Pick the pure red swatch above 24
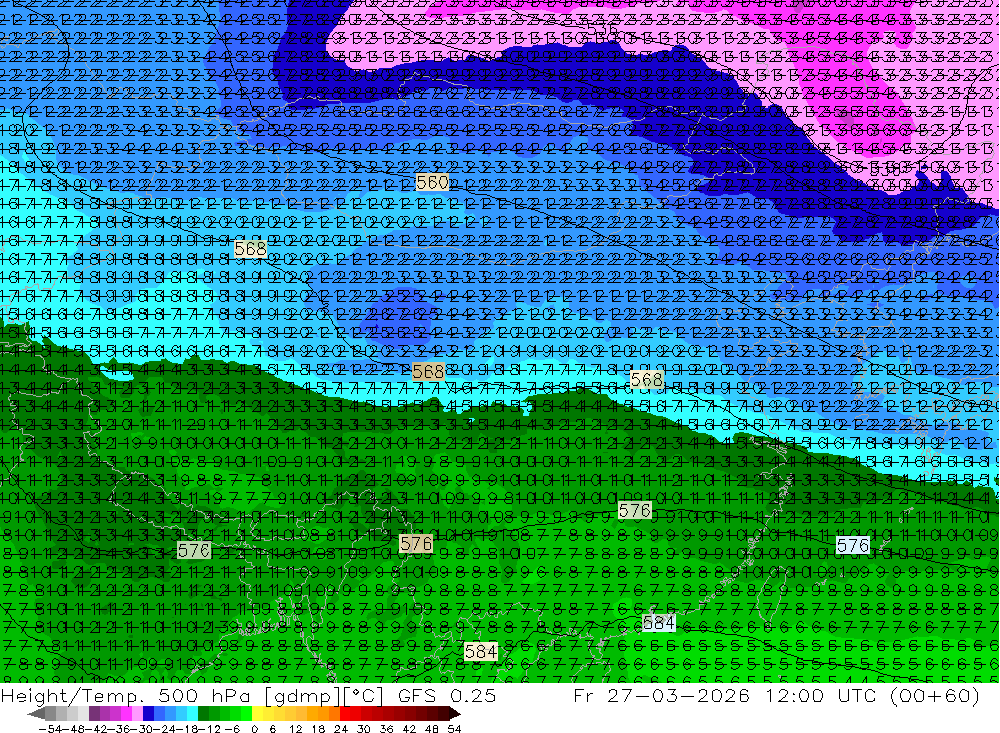This screenshot has width=1000, height=733. click(345, 714)
